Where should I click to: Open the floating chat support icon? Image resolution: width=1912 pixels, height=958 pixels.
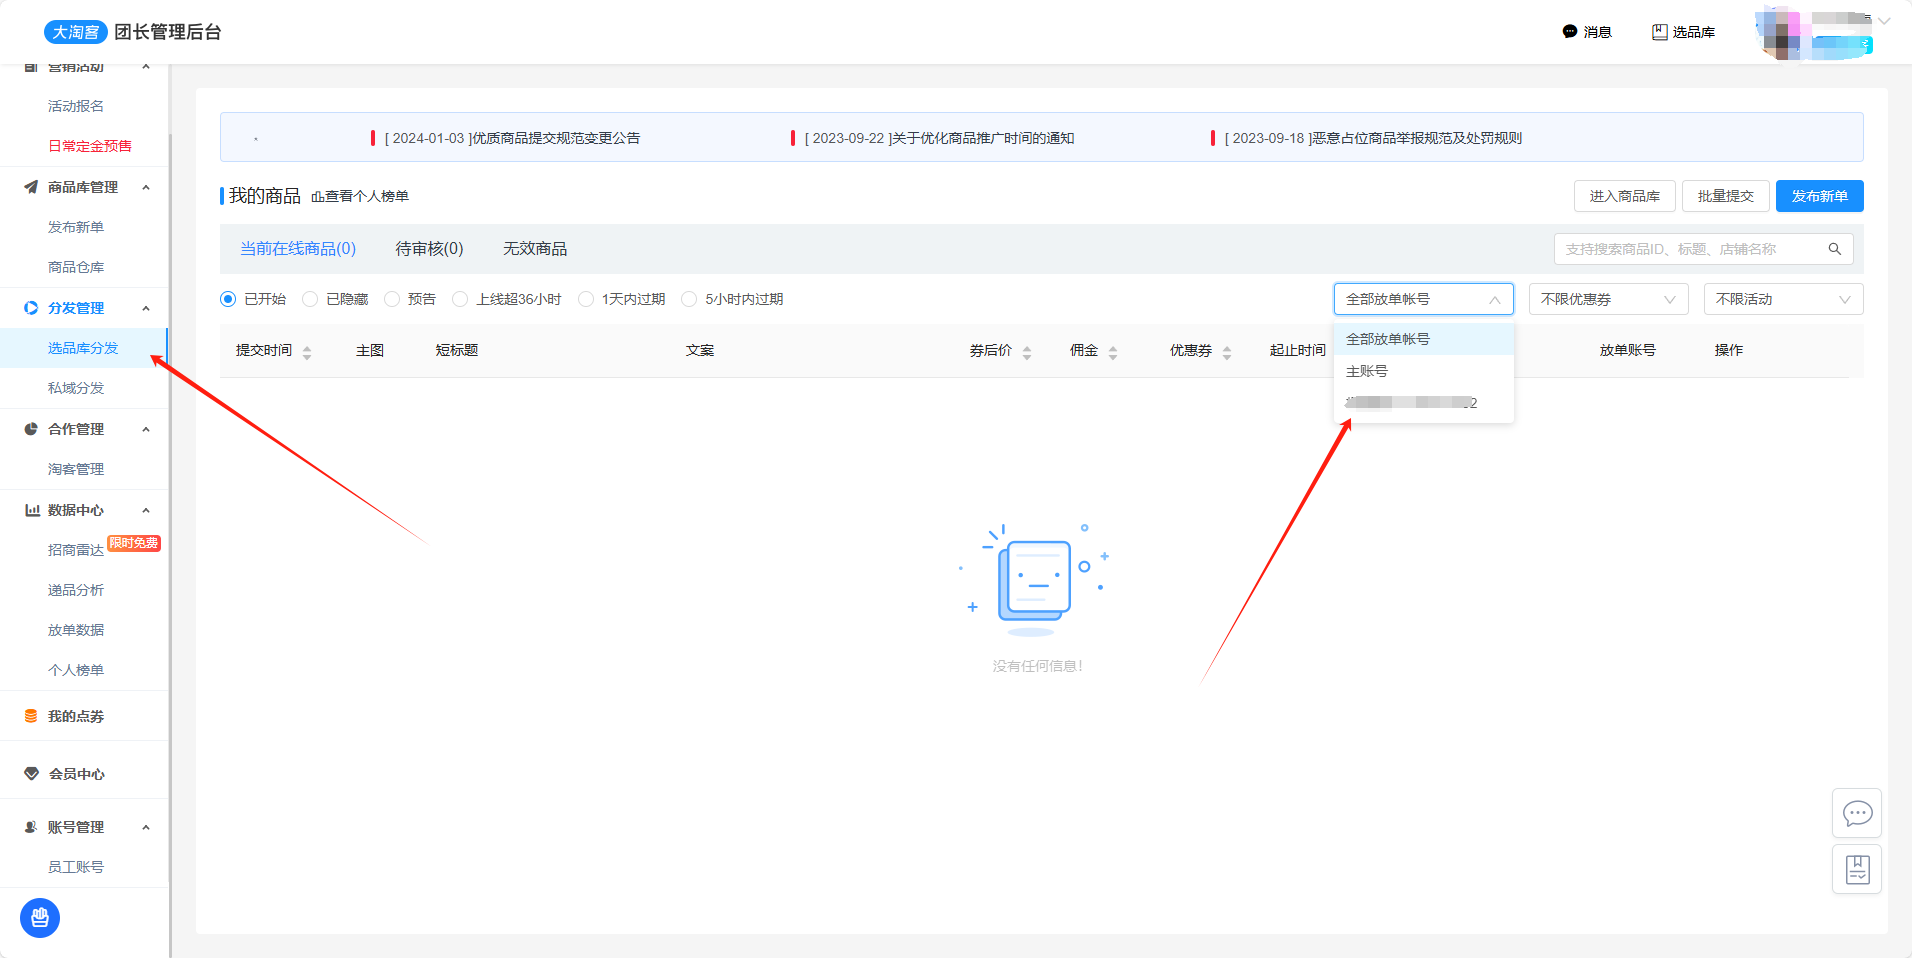click(1857, 813)
